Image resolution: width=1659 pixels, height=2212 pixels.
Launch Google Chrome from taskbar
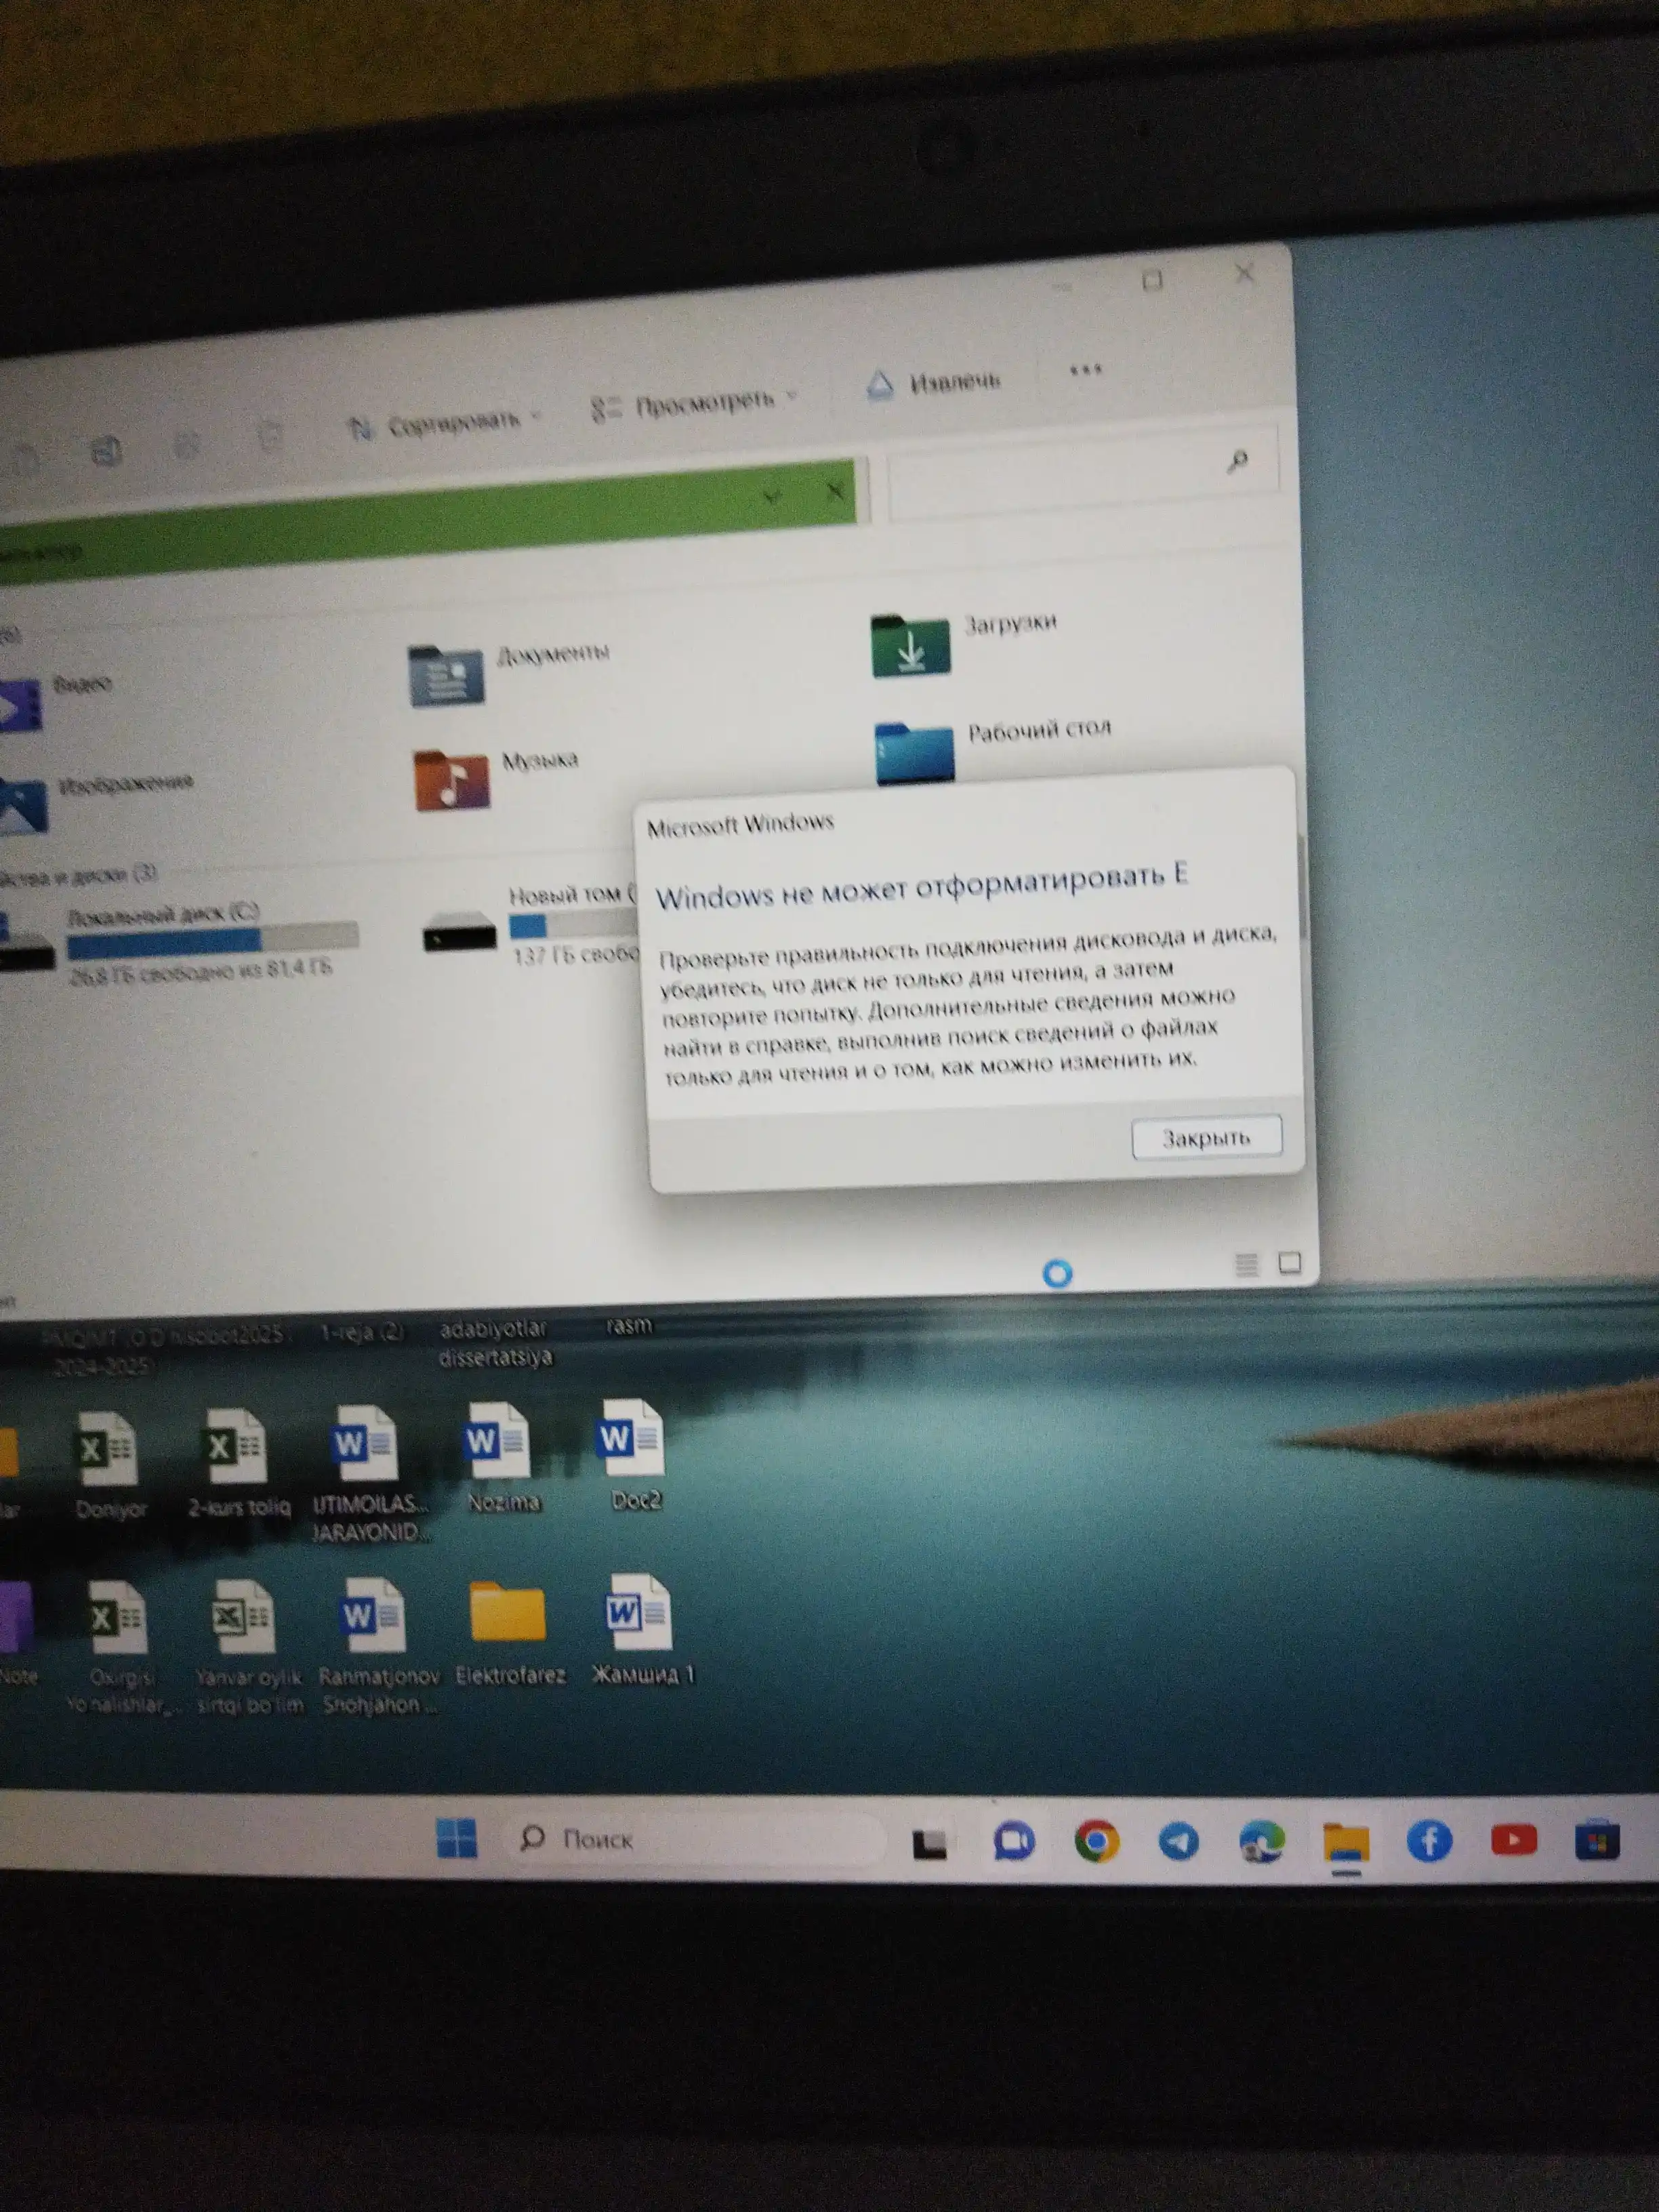tap(1096, 1841)
